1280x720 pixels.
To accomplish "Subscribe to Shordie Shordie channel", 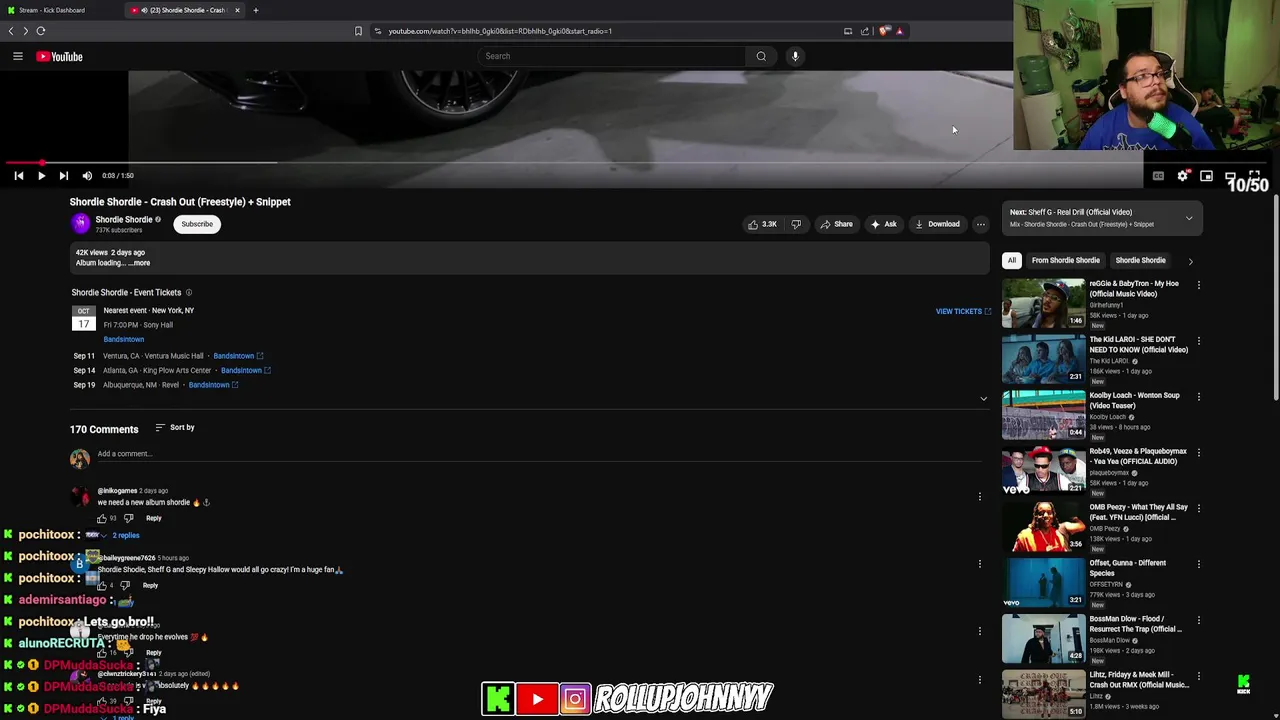I will tap(197, 224).
